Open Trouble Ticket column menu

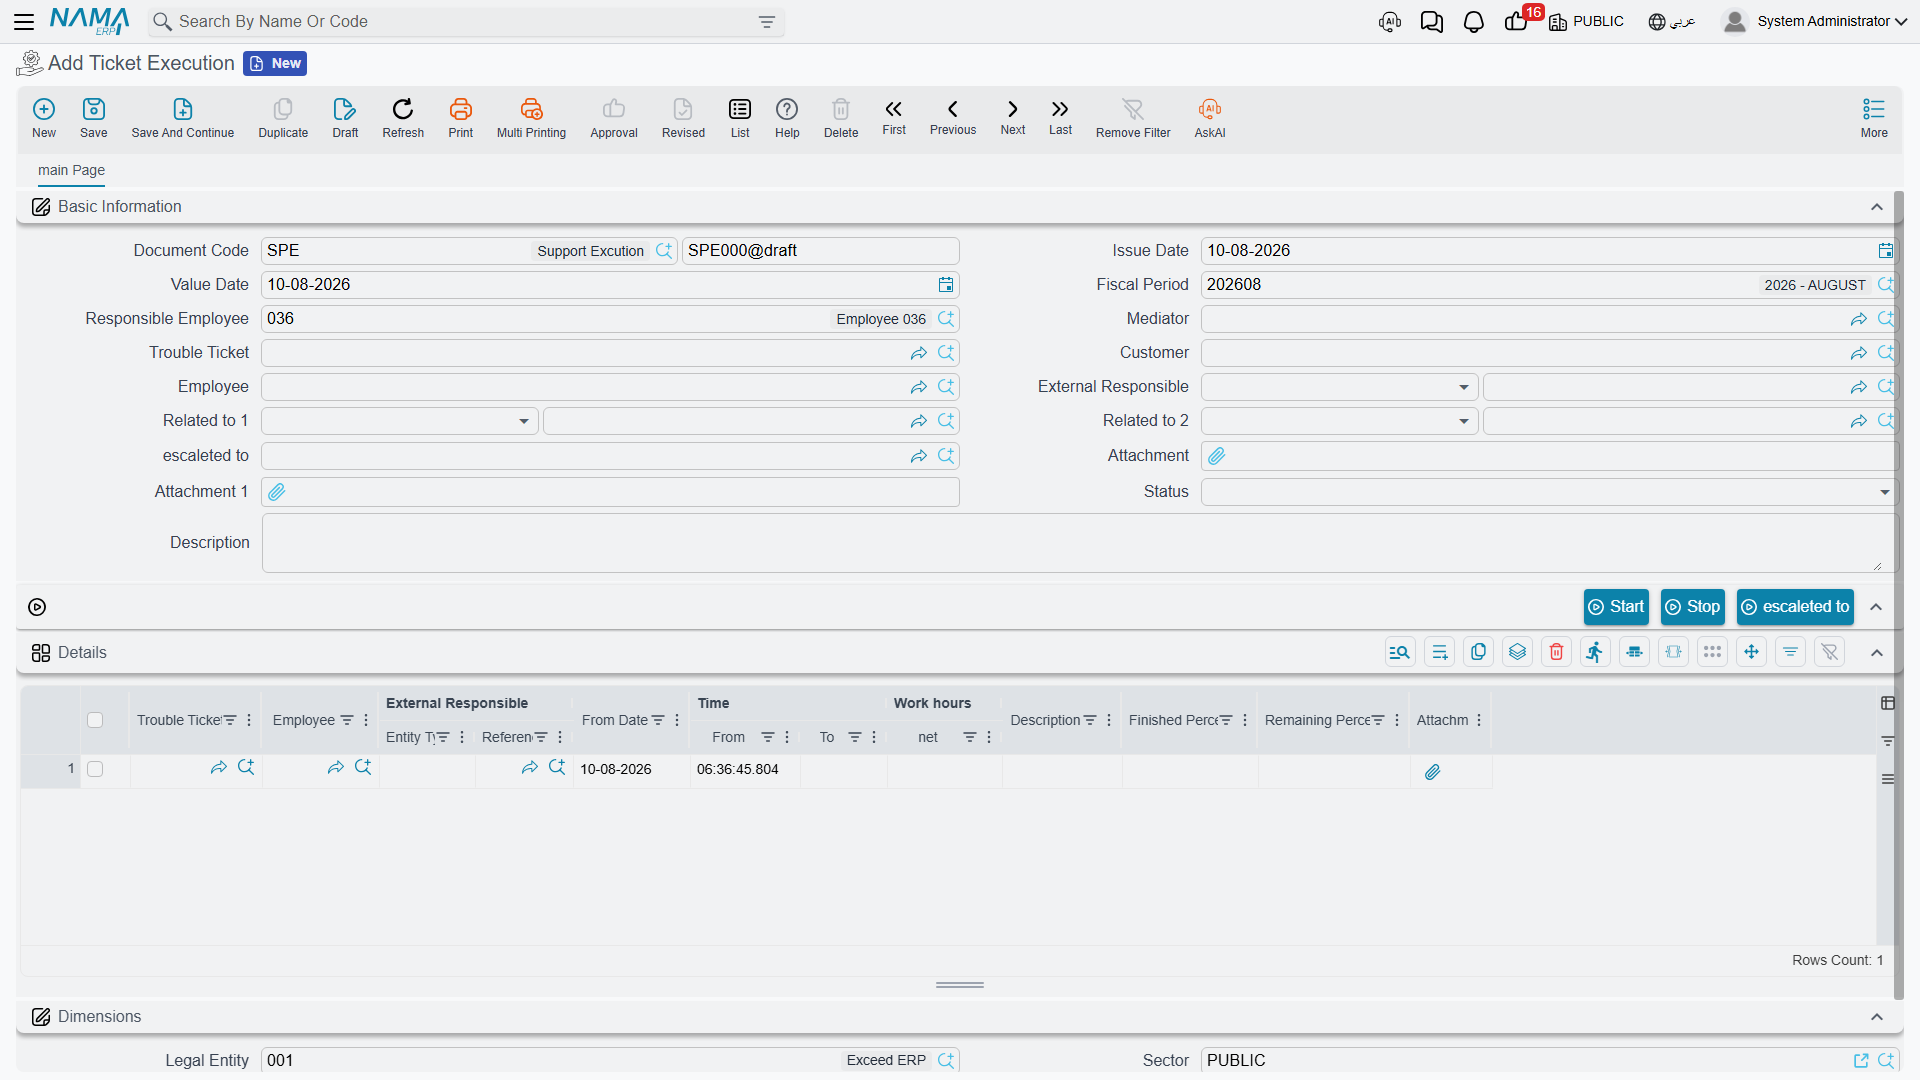pyautogui.click(x=249, y=720)
